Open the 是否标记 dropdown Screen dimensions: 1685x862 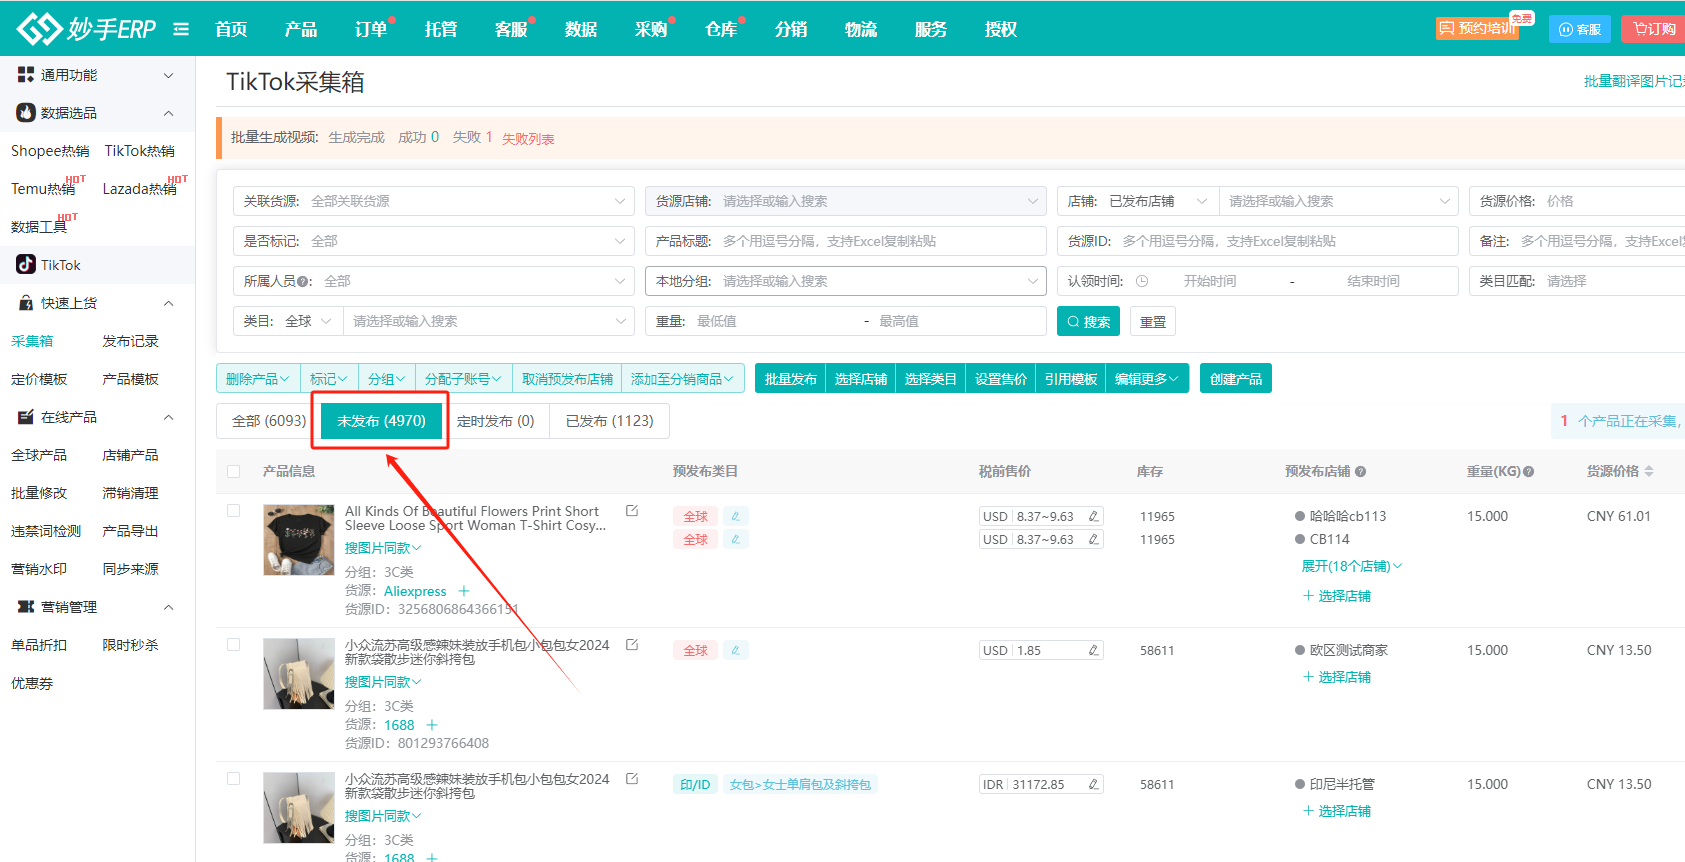tap(434, 241)
